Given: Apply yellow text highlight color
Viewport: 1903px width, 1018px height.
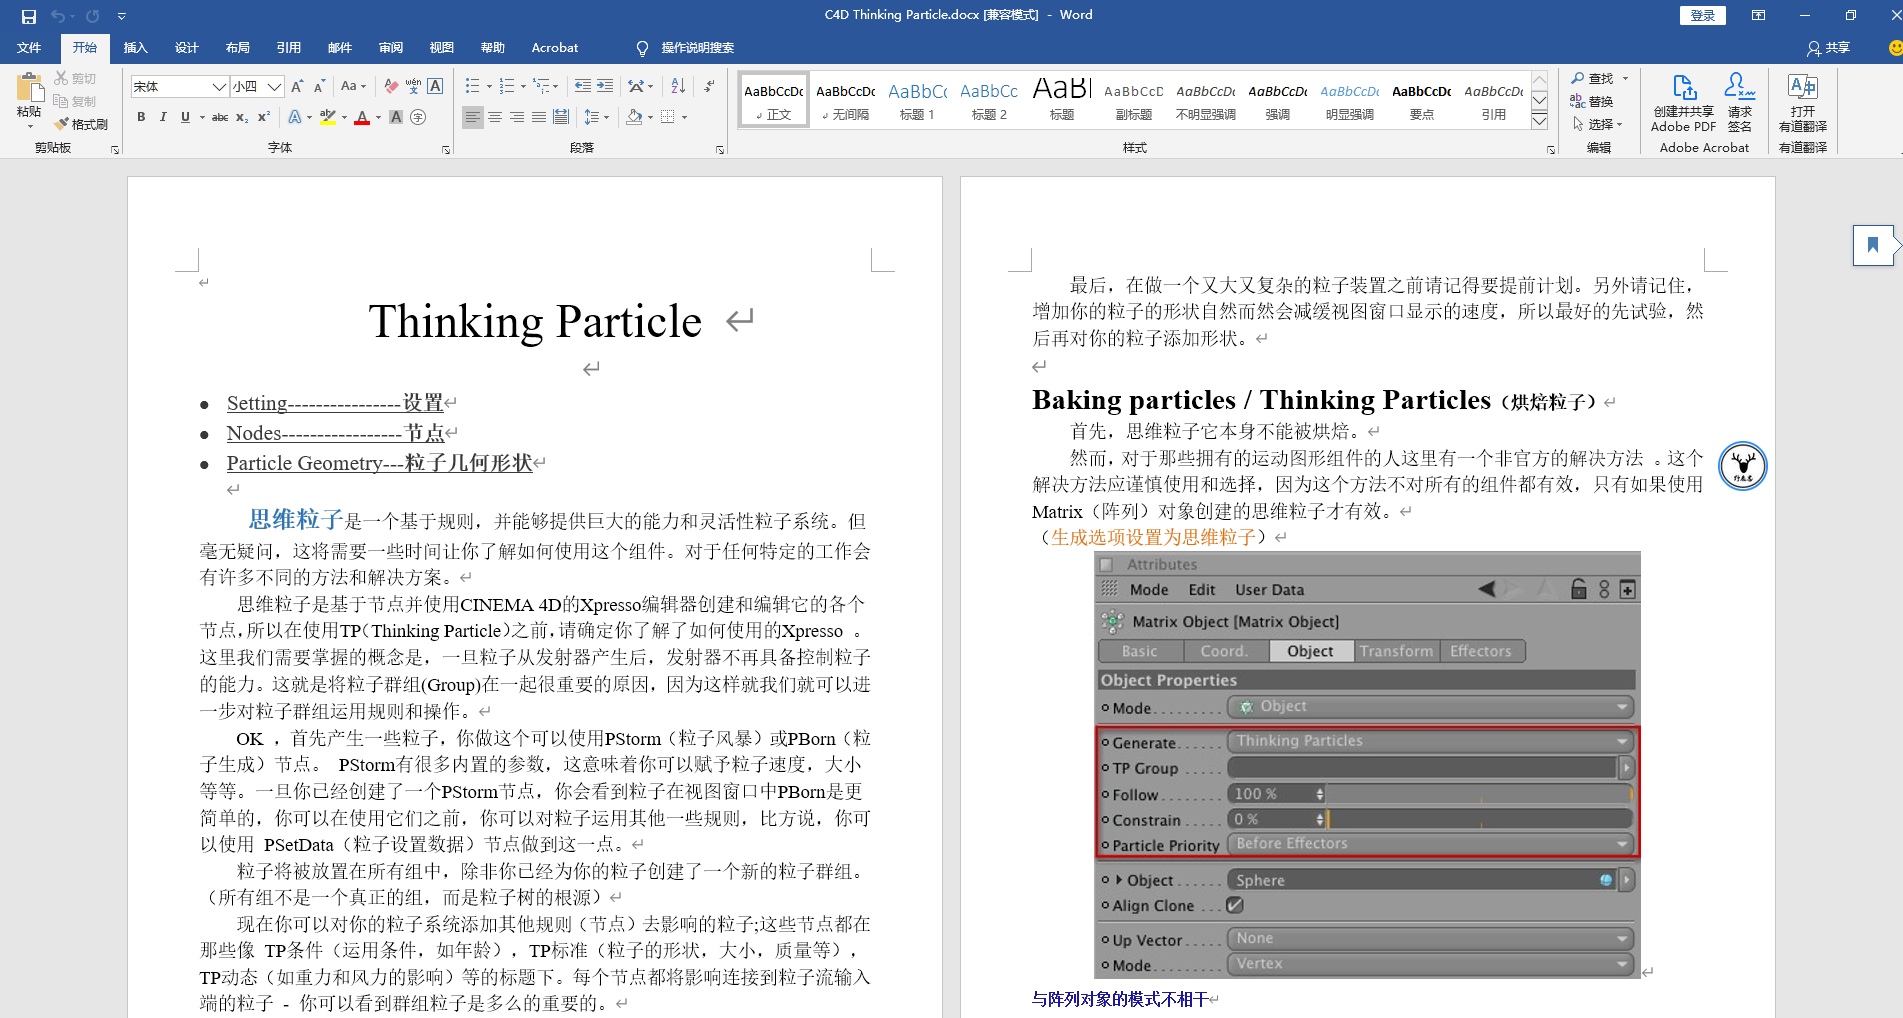Looking at the screenshot, I should pyautogui.click(x=327, y=117).
